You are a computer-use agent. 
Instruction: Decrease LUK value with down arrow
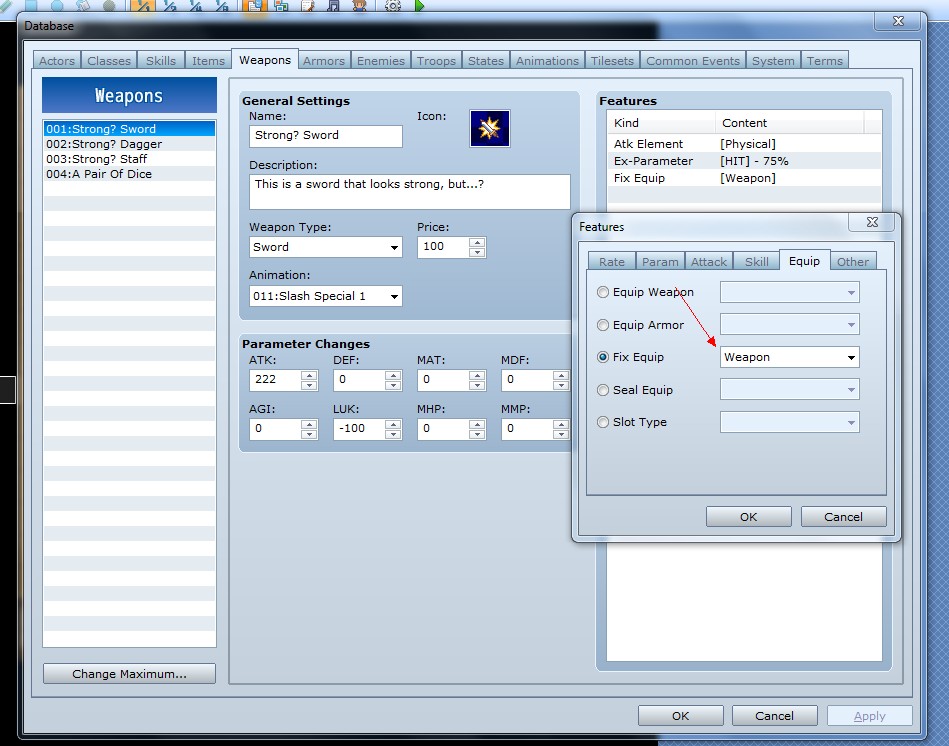(393, 434)
